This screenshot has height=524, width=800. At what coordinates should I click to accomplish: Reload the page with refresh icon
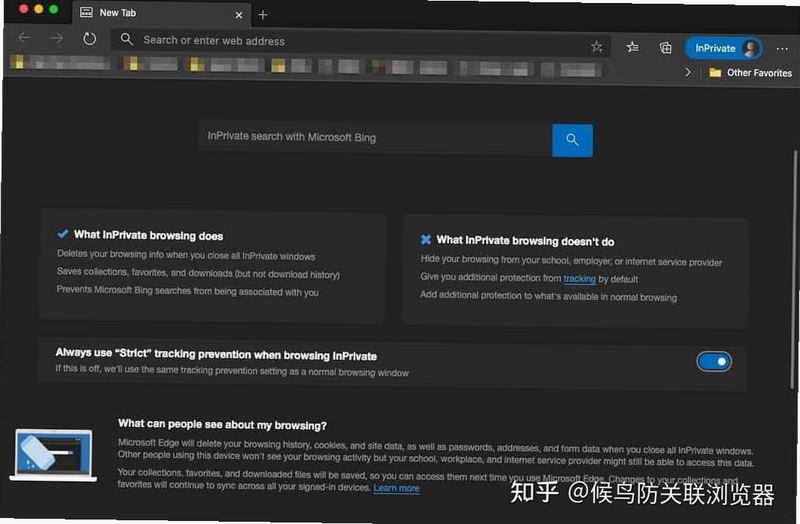point(89,39)
